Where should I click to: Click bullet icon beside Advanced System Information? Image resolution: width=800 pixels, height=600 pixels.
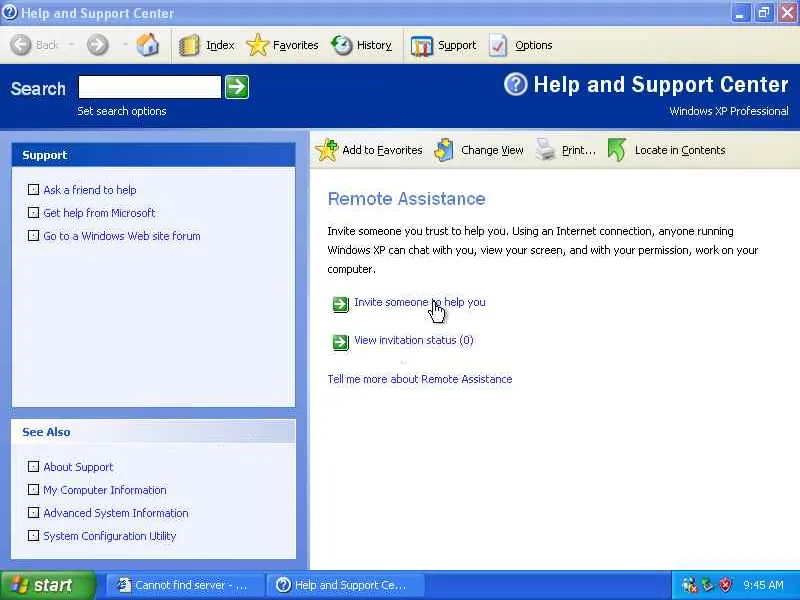(x=33, y=513)
